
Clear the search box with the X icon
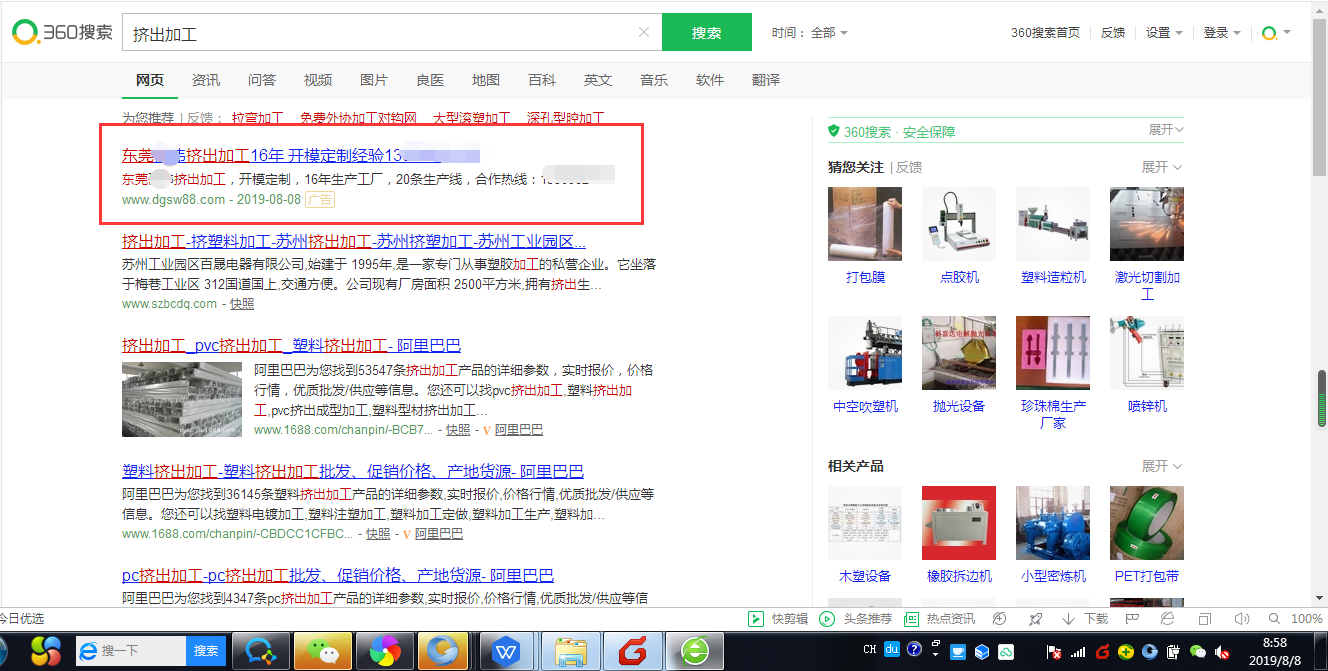644,32
